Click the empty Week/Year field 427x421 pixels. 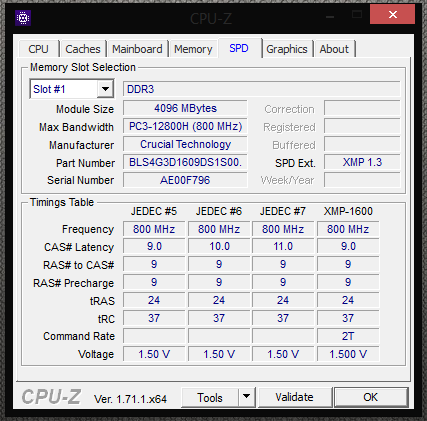pos(362,180)
